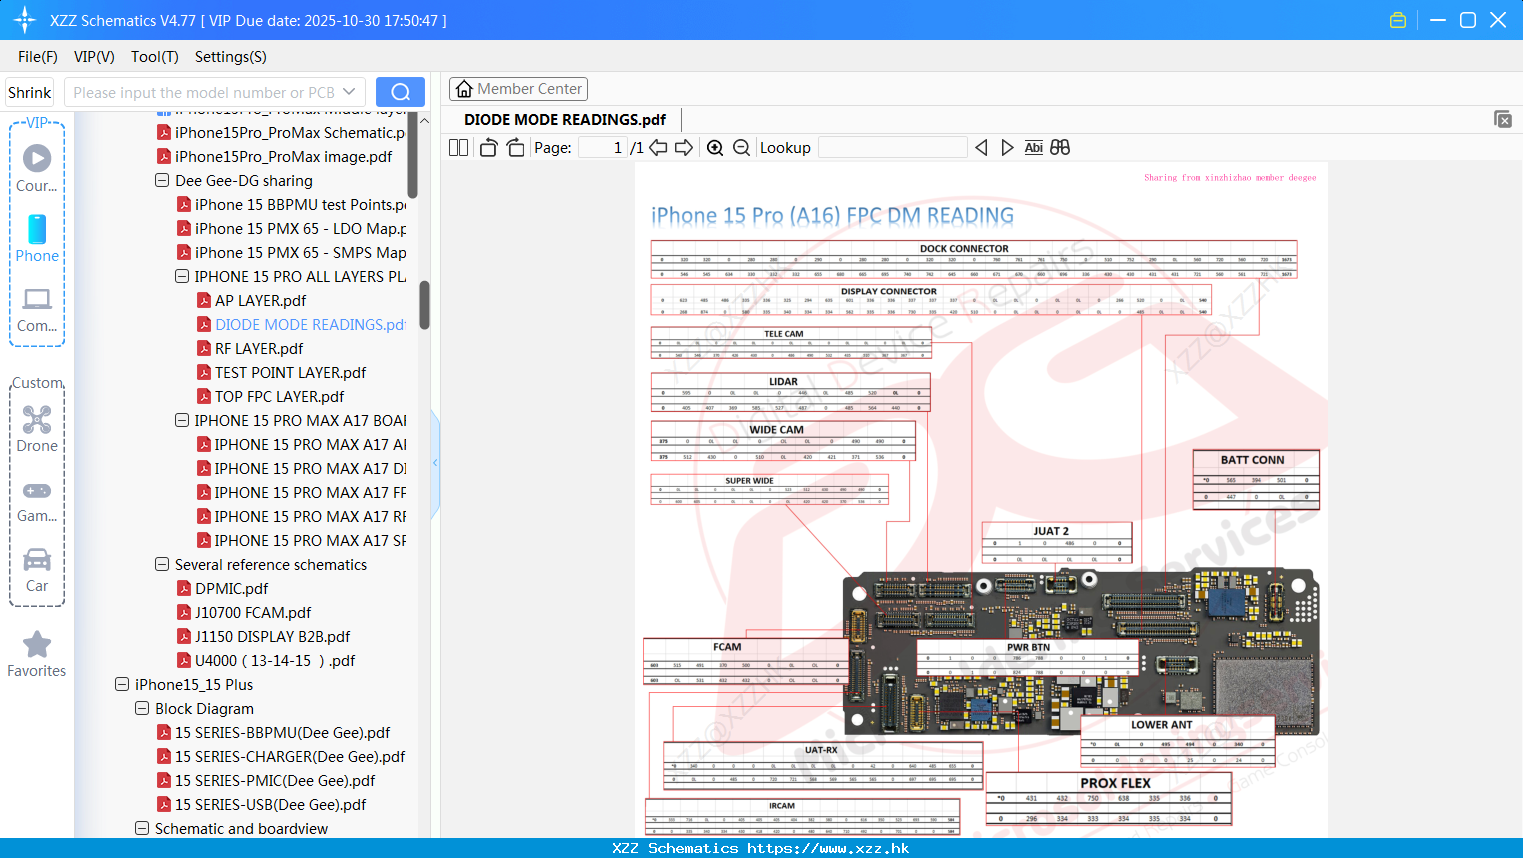Open 15 SERIES-CHARGER(Dee Gee).pdf
This screenshot has width=1523, height=858.
(290, 757)
